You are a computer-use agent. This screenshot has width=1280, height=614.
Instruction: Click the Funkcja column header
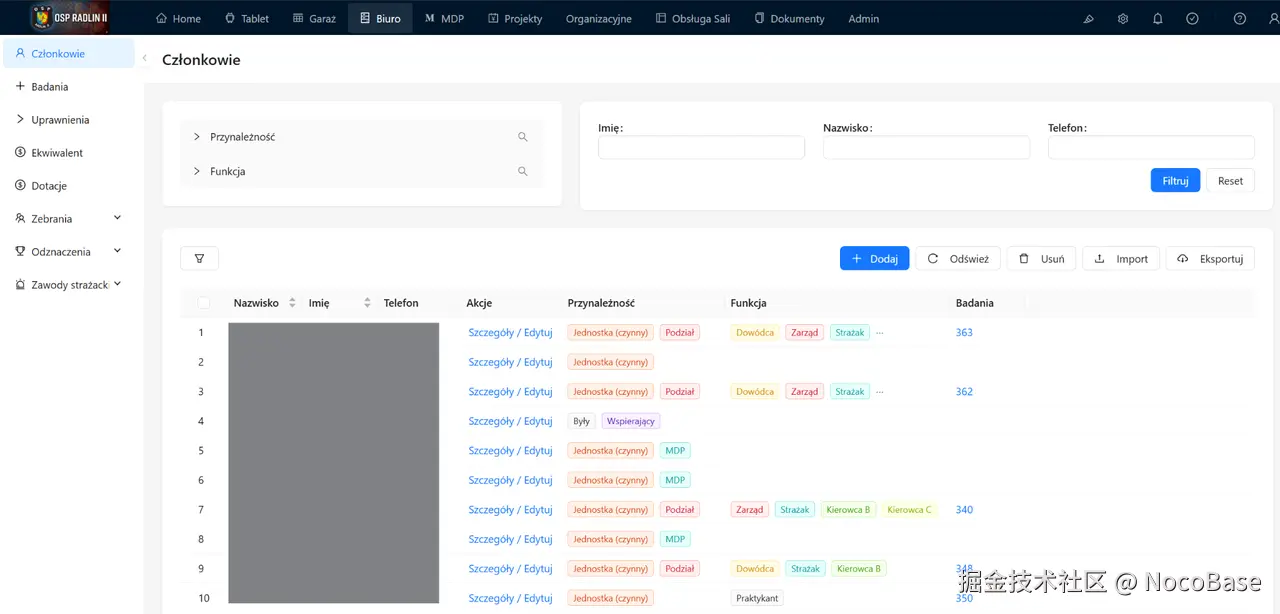748,303
